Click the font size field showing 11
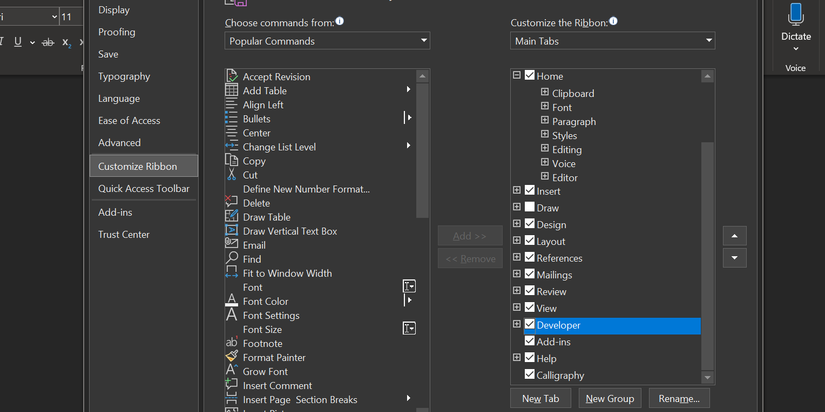825x412 pixels. (x=71, y=17)
